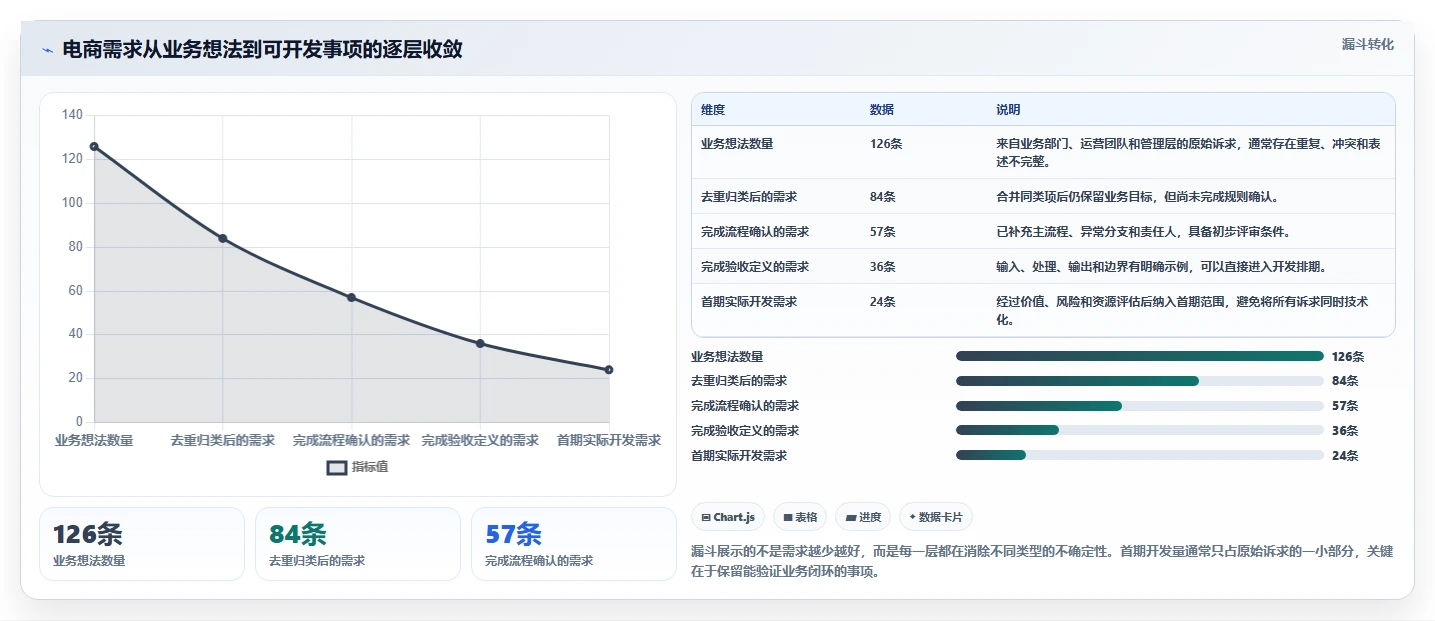Viewport: 1435px width, 621px height.
Task: Click the 57条 value beside progress bar
Action: coord(1345,406)
